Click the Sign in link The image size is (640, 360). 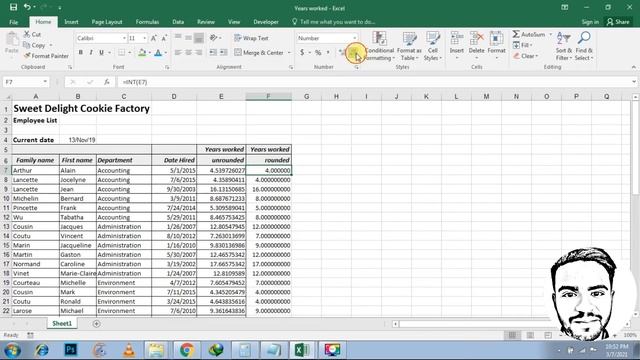pyautogui.click(x=590, y=22)
